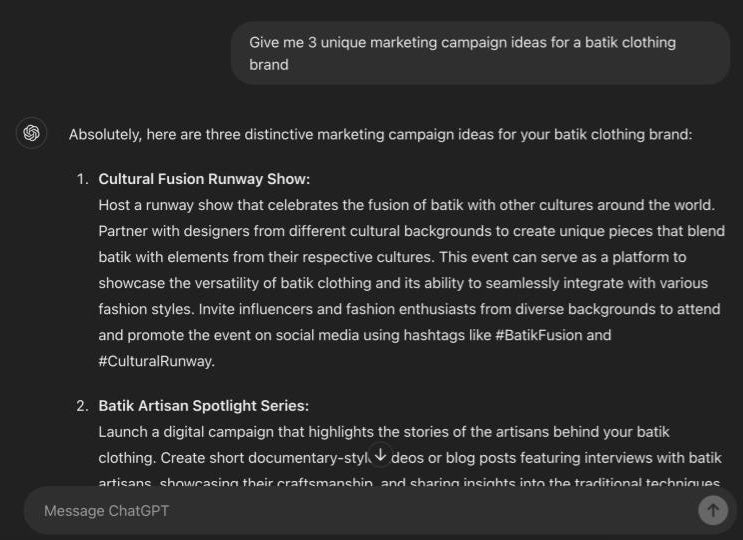This screenshot has width=743, height=540.
Task: Focus the Message ChatGPT input field
Action: [360, 511]
